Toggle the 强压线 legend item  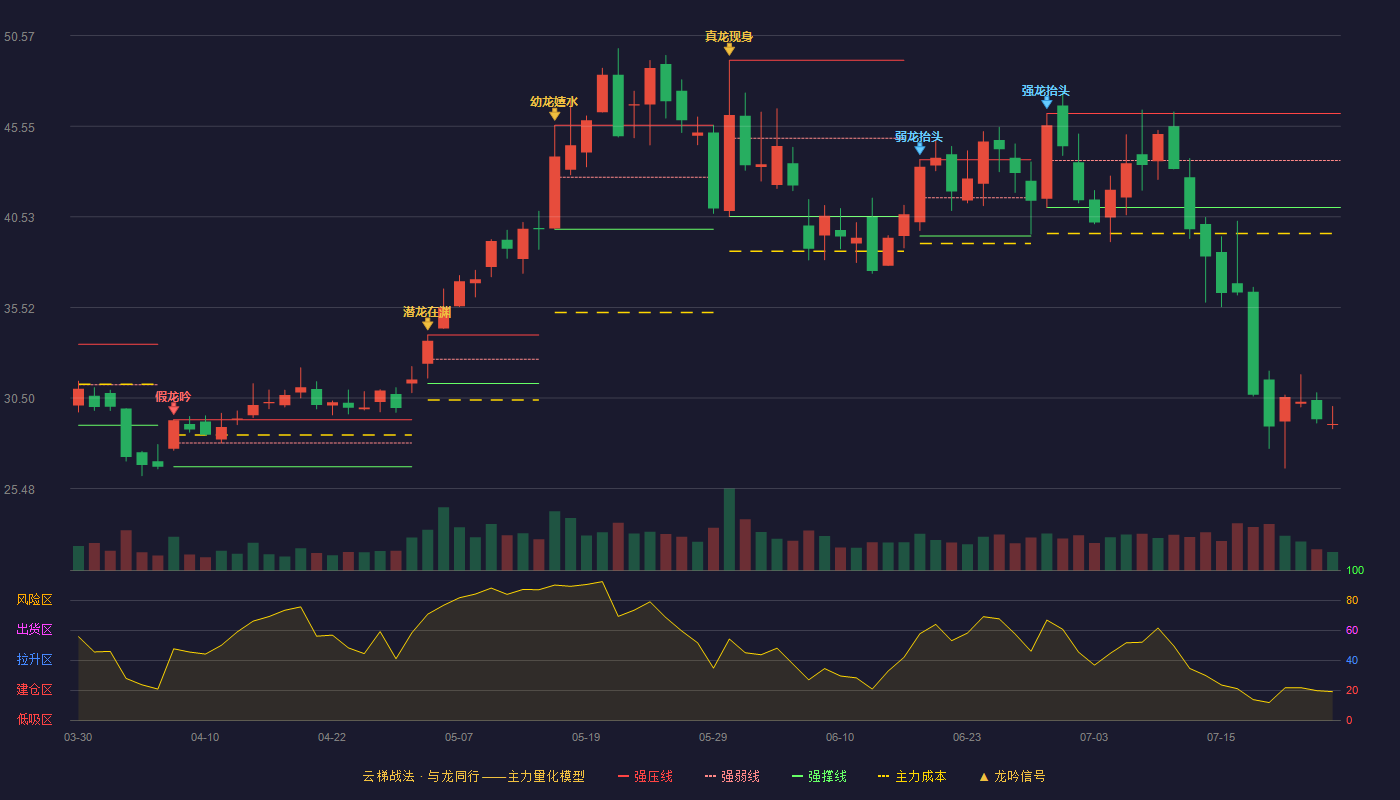tap(645, 776)
